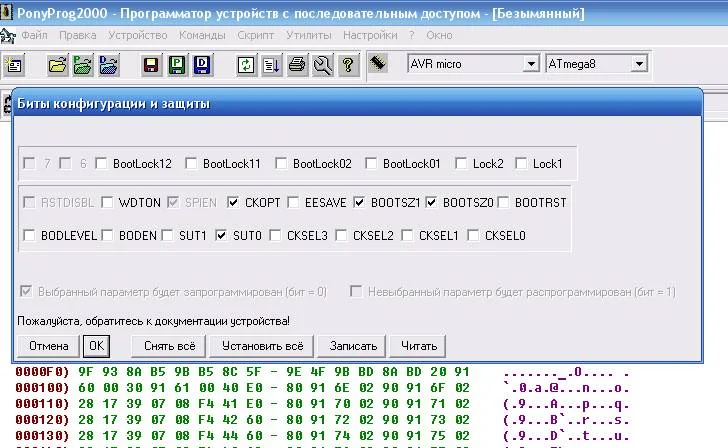This screenshot has width=728, height=448.
Task: Click the Отмена button
Action: click(48, 346)
